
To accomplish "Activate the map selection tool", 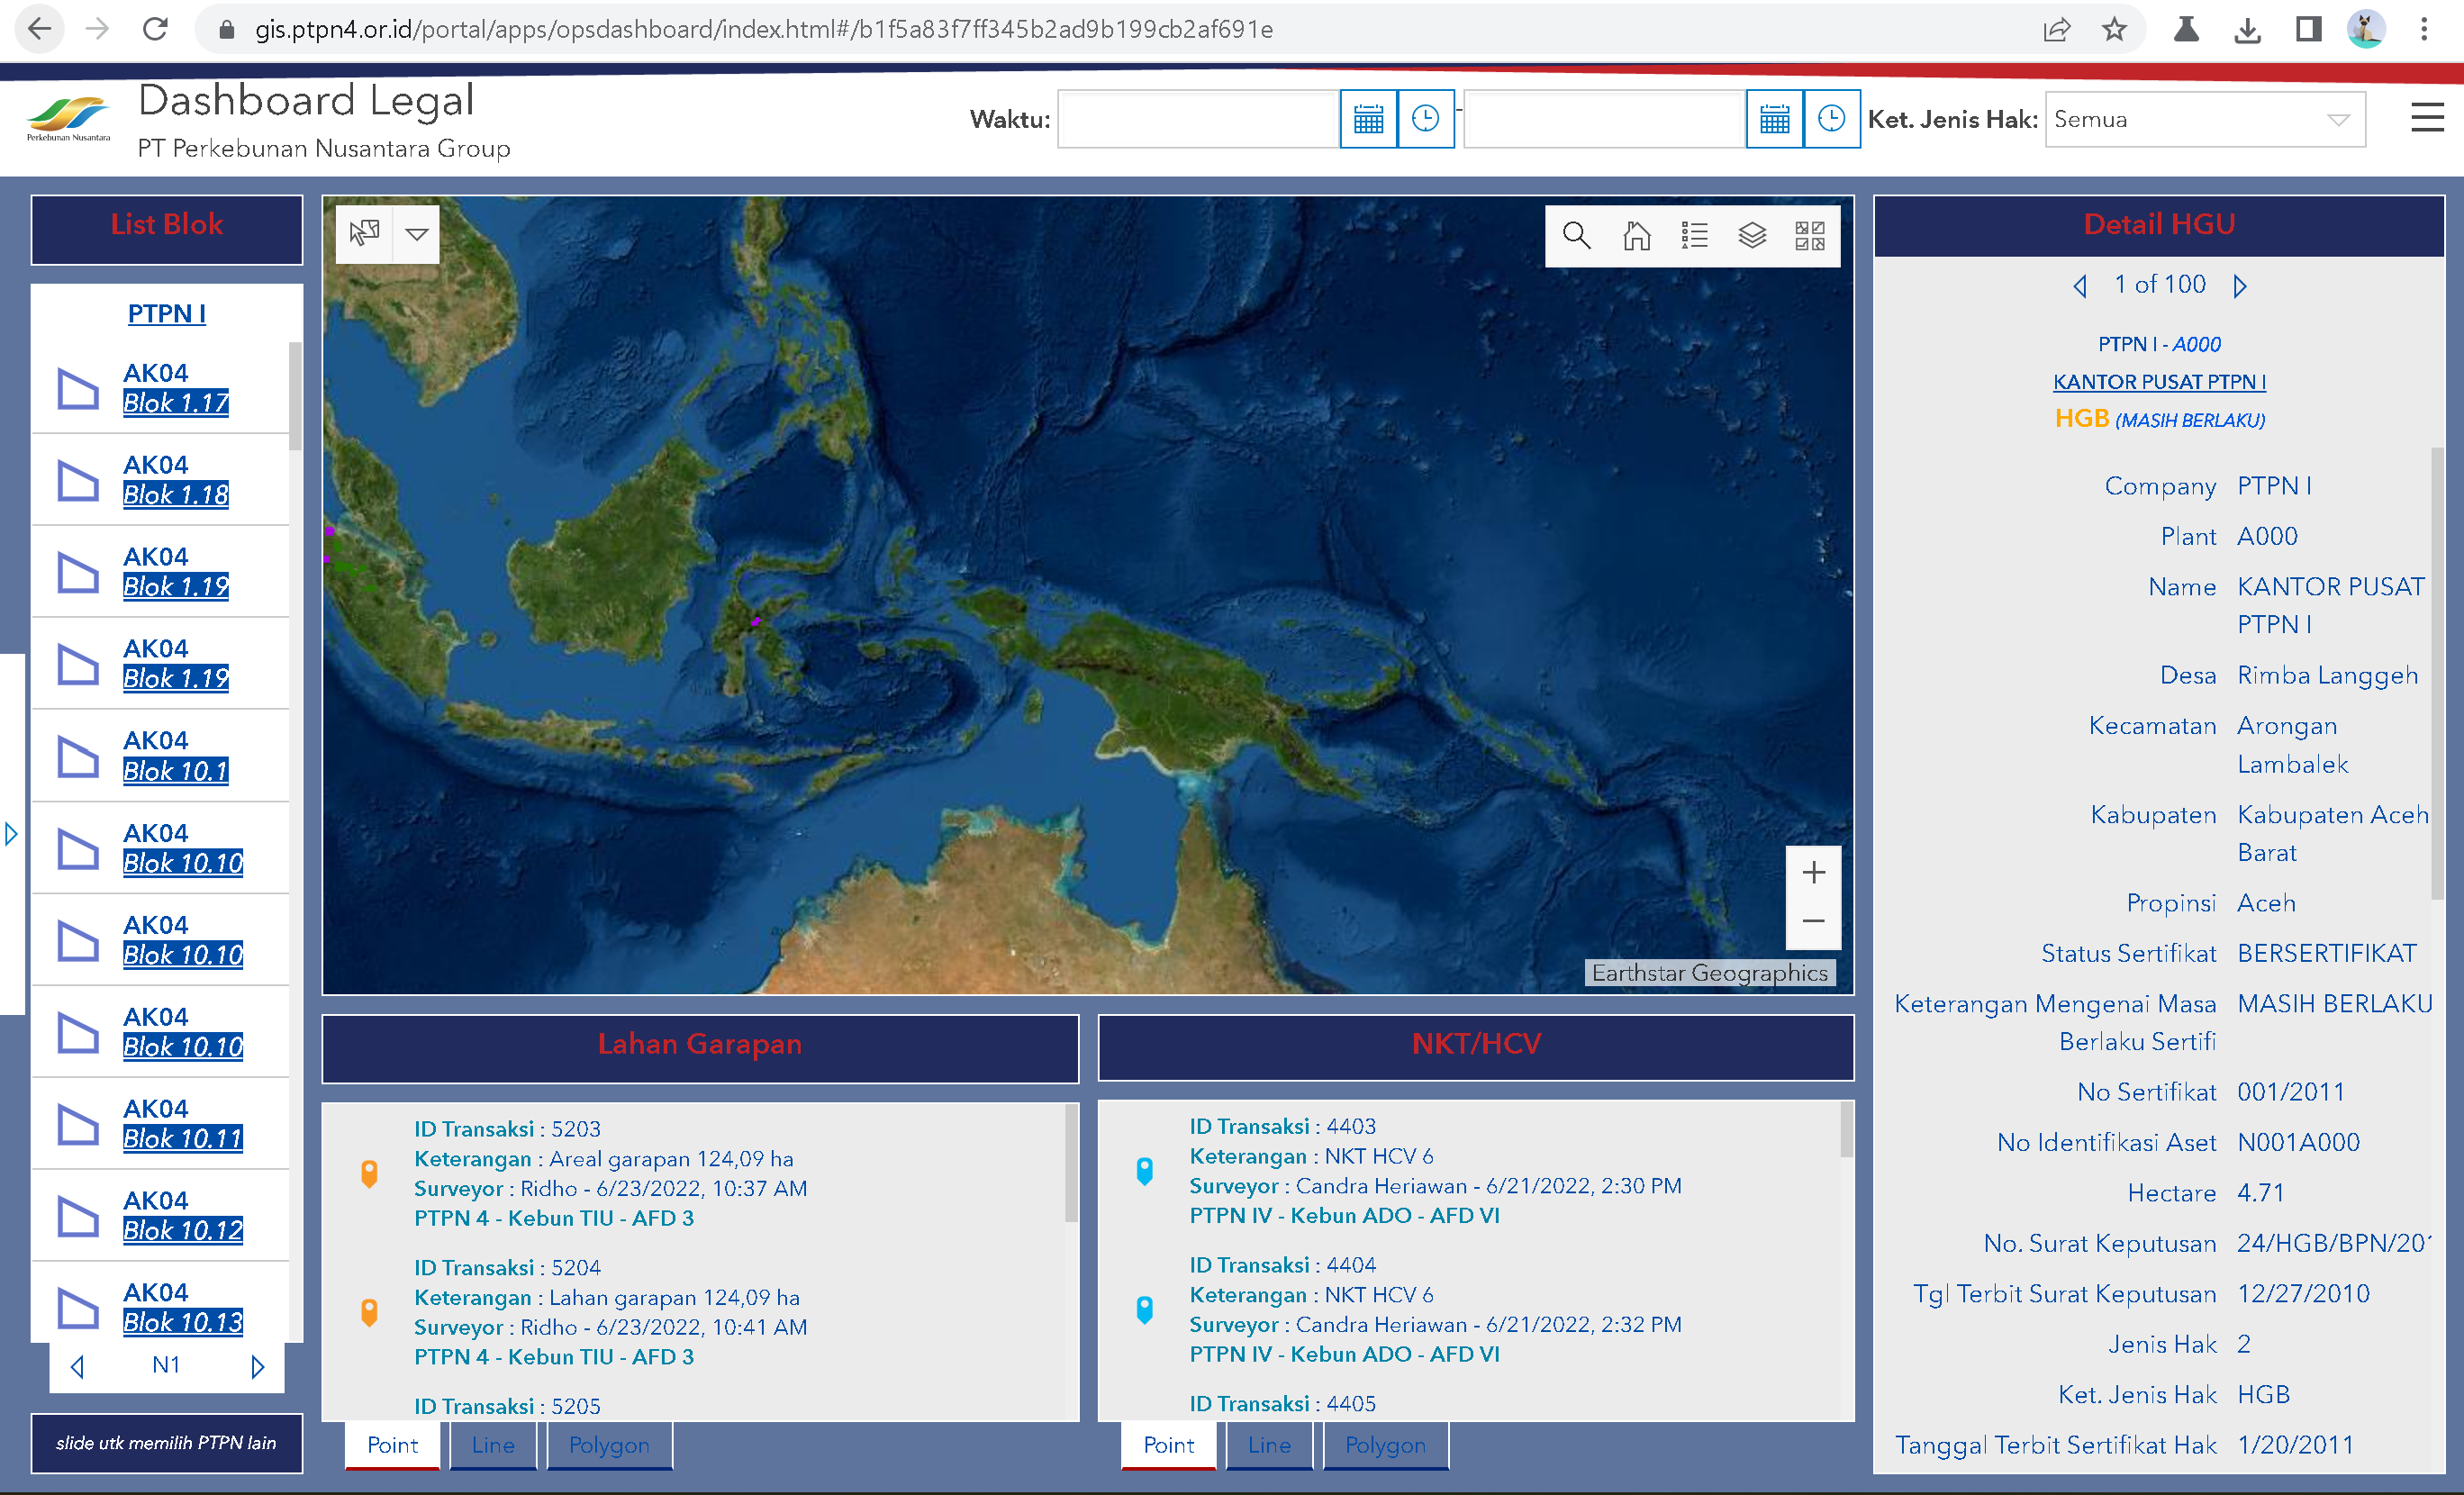I will pos(364,234).
